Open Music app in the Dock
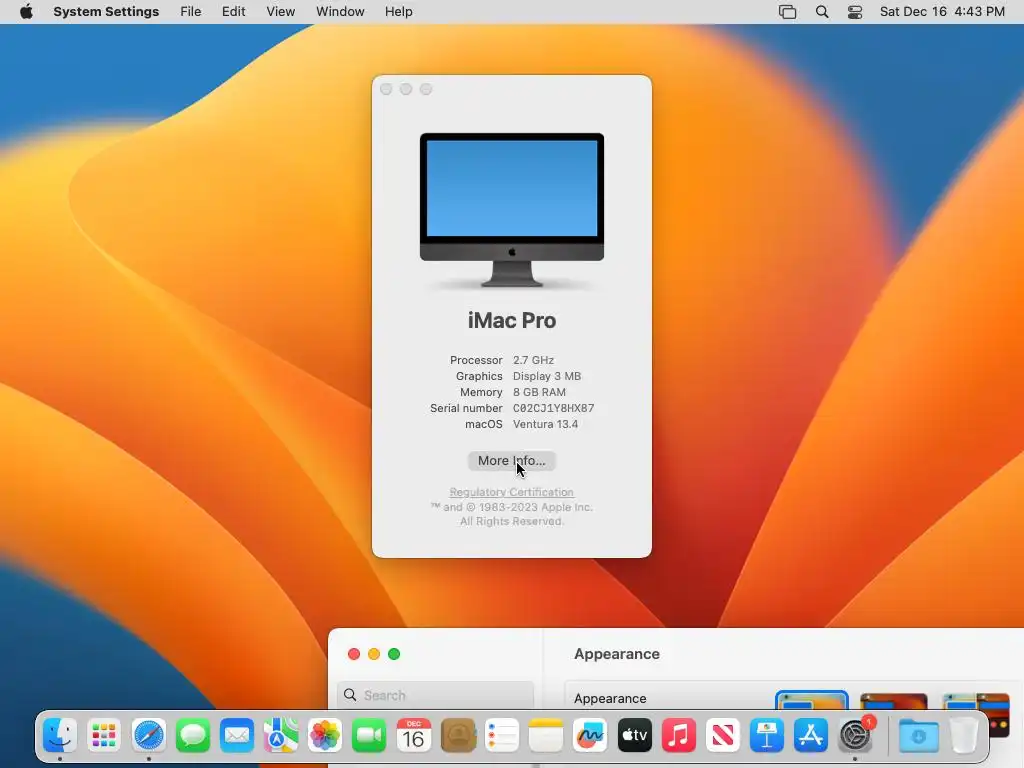The image size is (1024, 768). click(679, 735)
